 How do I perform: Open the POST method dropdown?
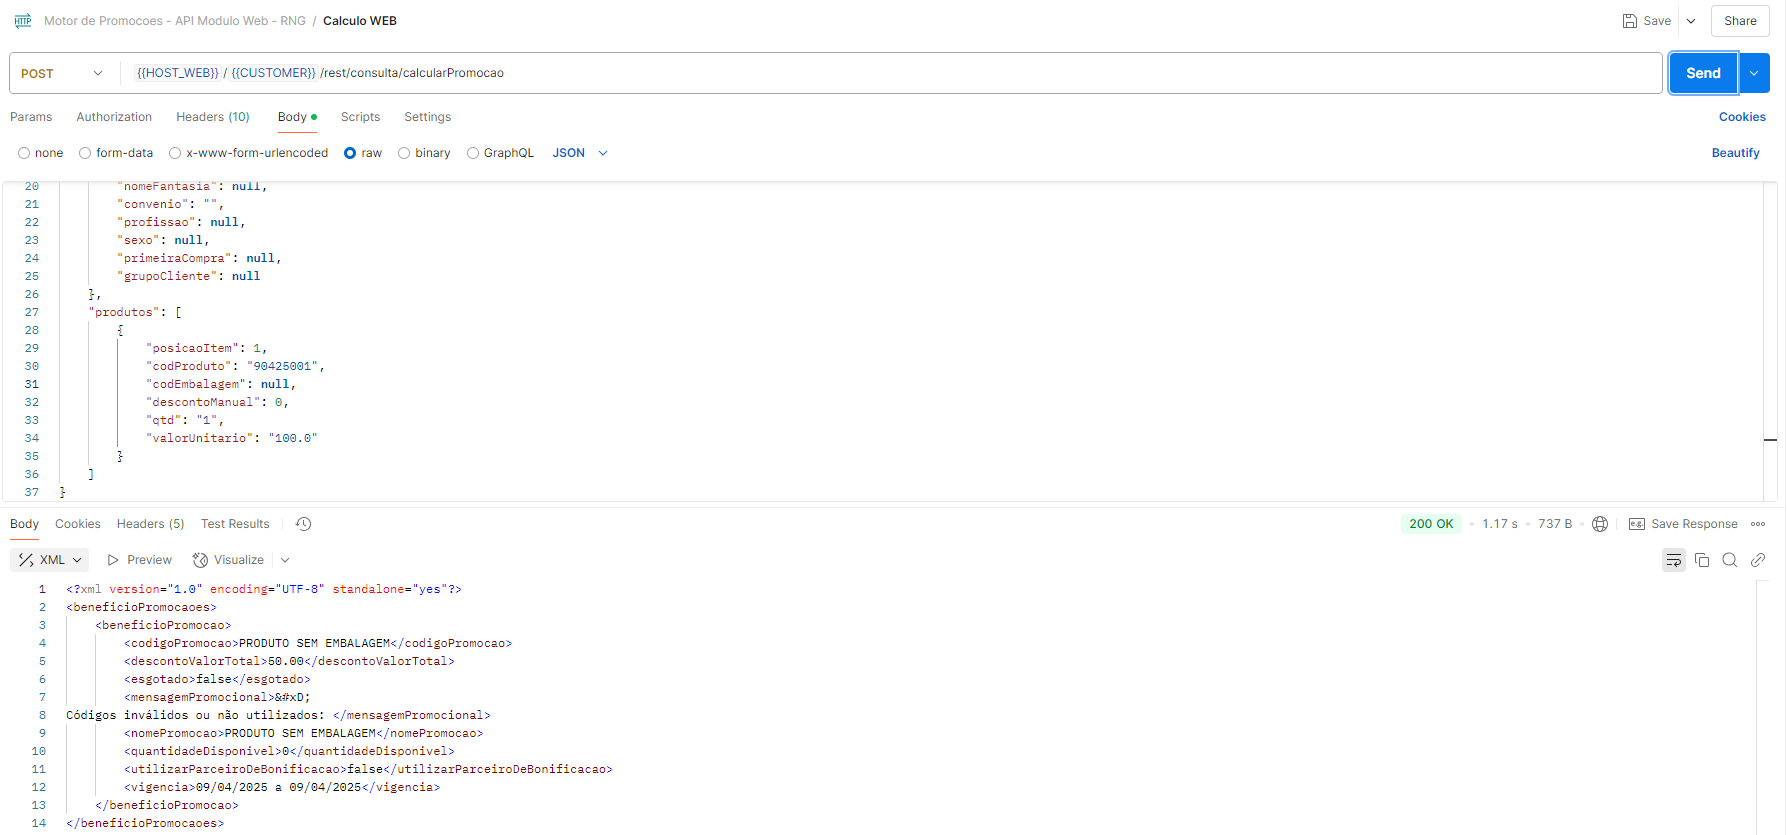tap(62, 73)
